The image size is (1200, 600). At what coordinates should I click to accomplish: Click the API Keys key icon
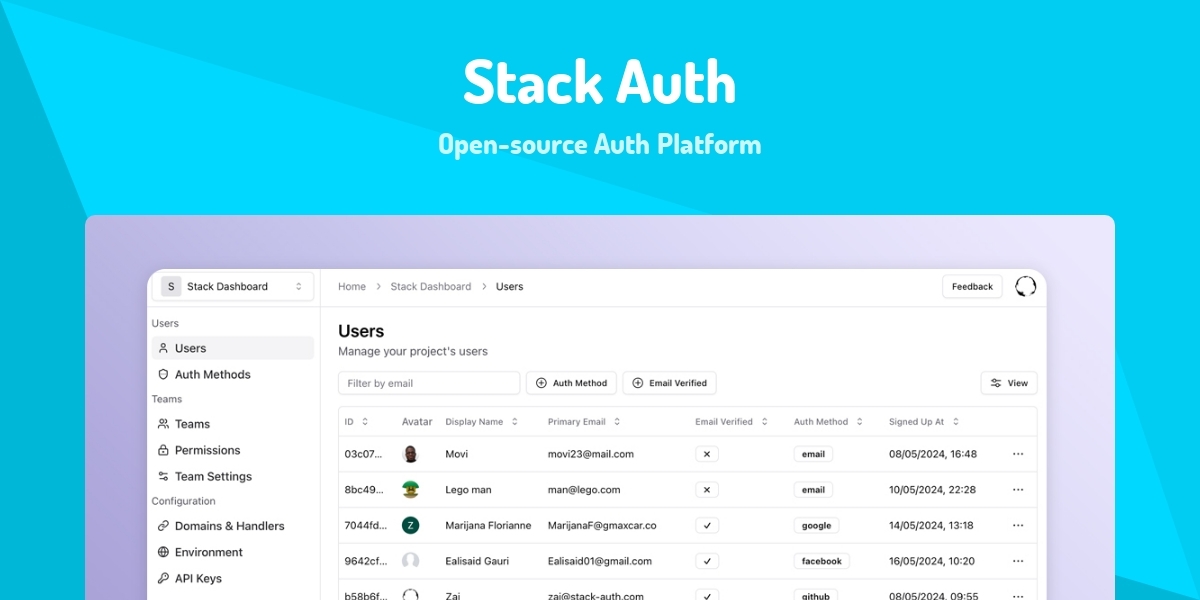coord(164,578)
